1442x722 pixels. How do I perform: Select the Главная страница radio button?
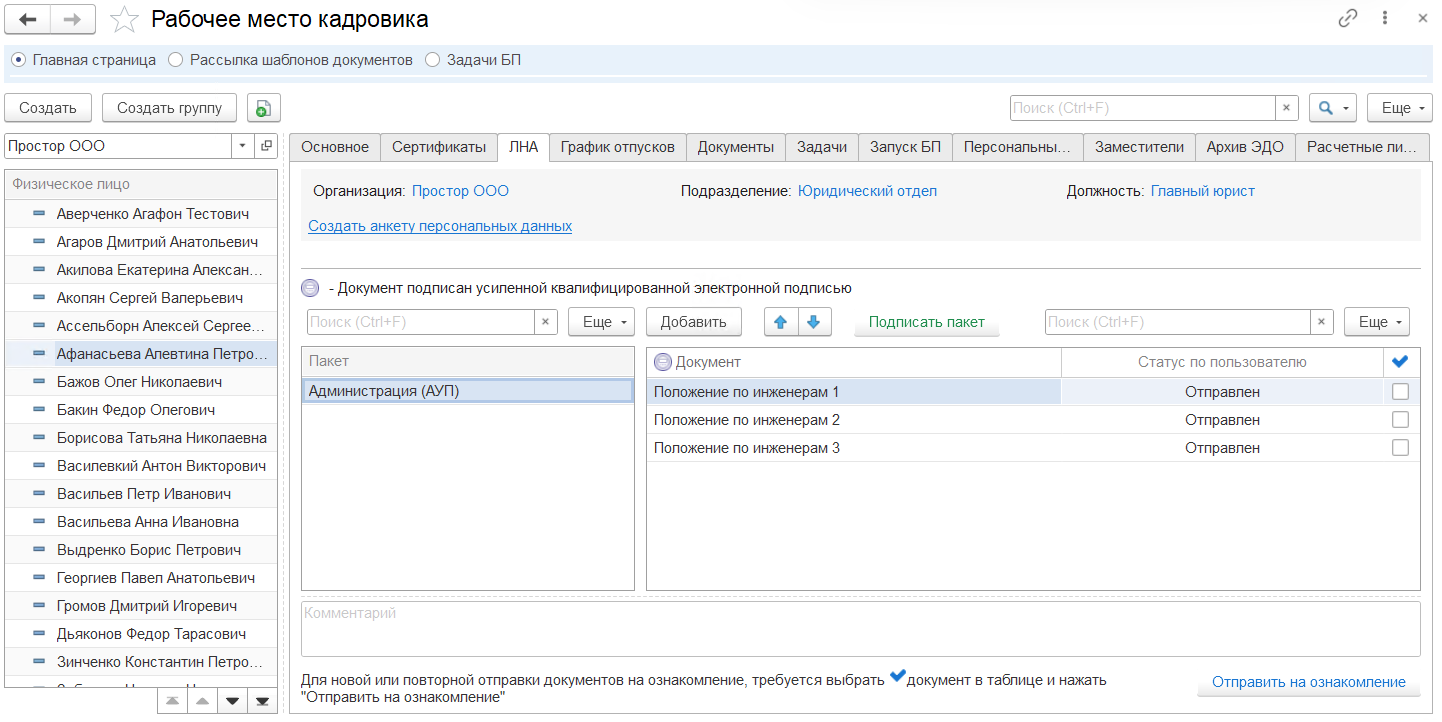click(19, 60)
